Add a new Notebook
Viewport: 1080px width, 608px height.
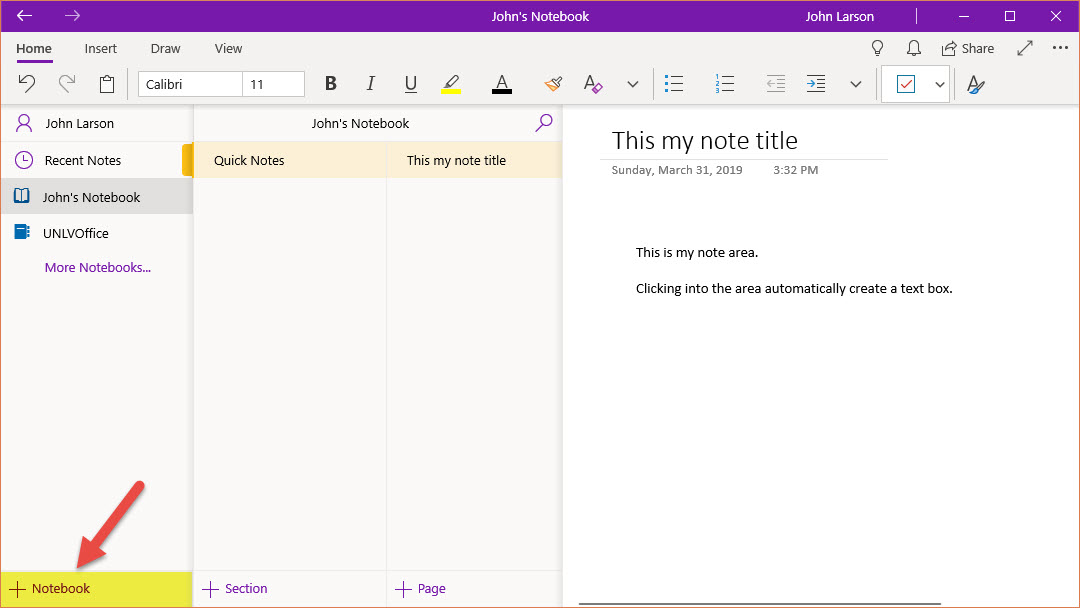(x=50, y=588)
